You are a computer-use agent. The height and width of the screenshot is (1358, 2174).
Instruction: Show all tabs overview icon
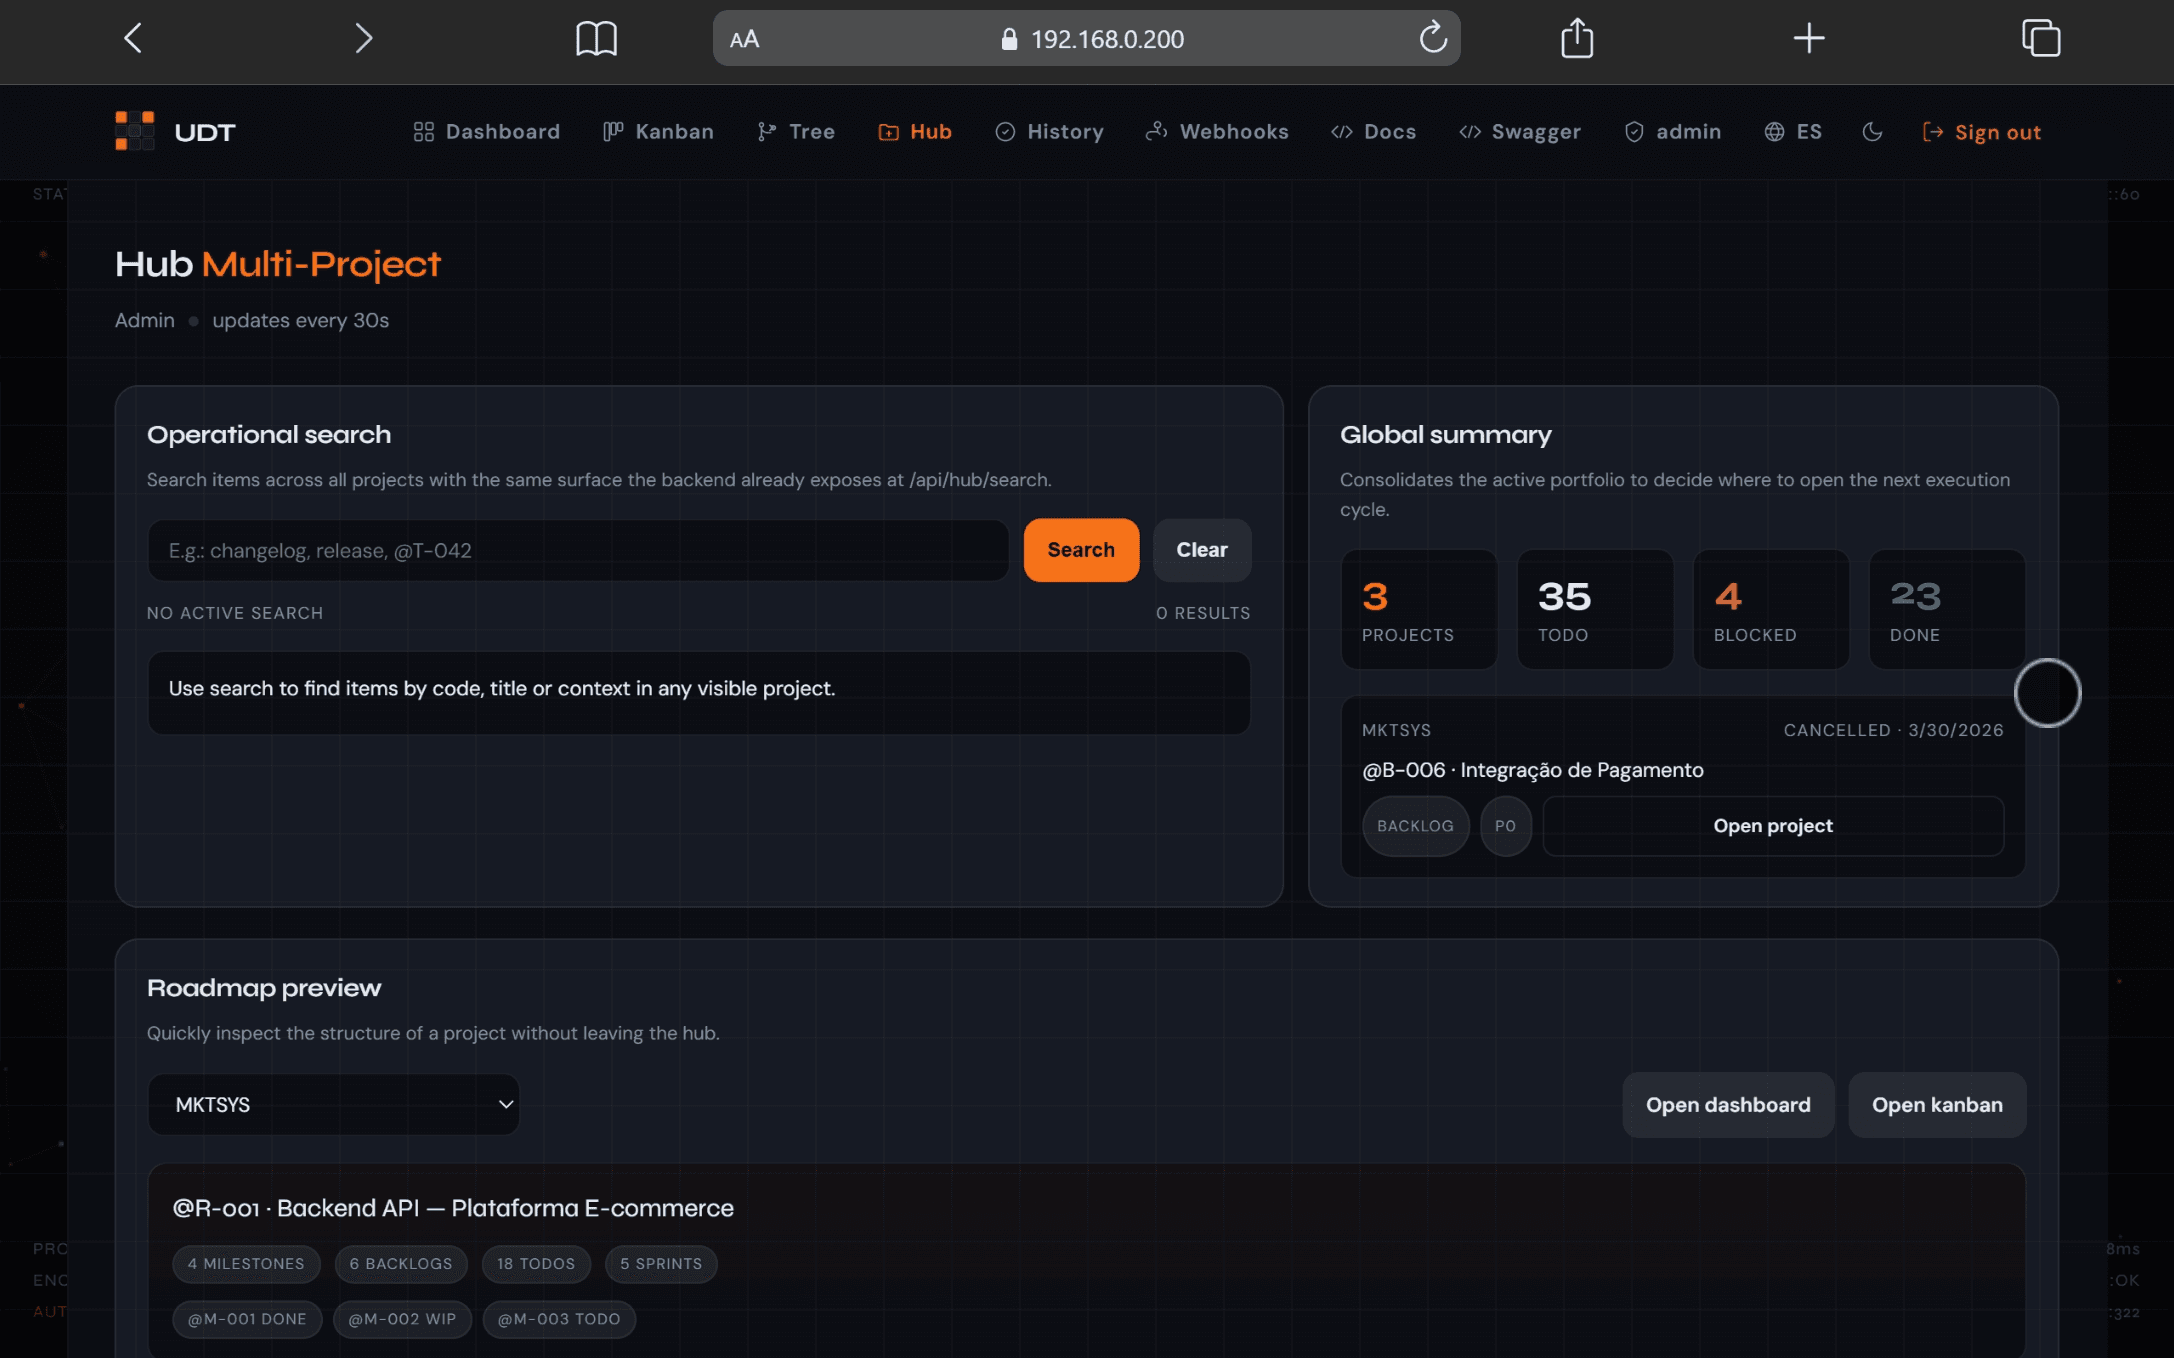(x=2040, y=39)
